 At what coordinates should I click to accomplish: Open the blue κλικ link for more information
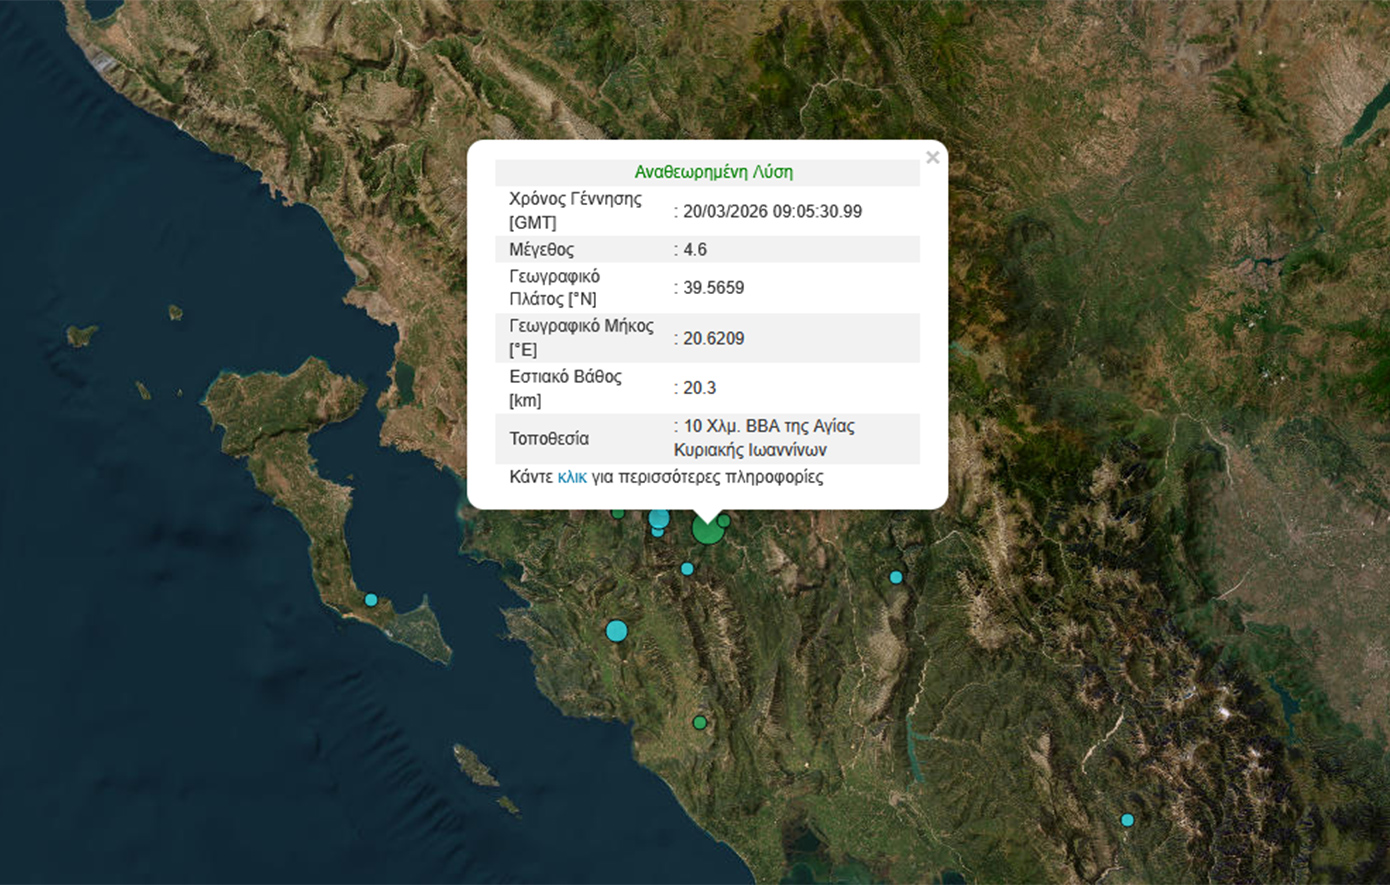(572, 477)
